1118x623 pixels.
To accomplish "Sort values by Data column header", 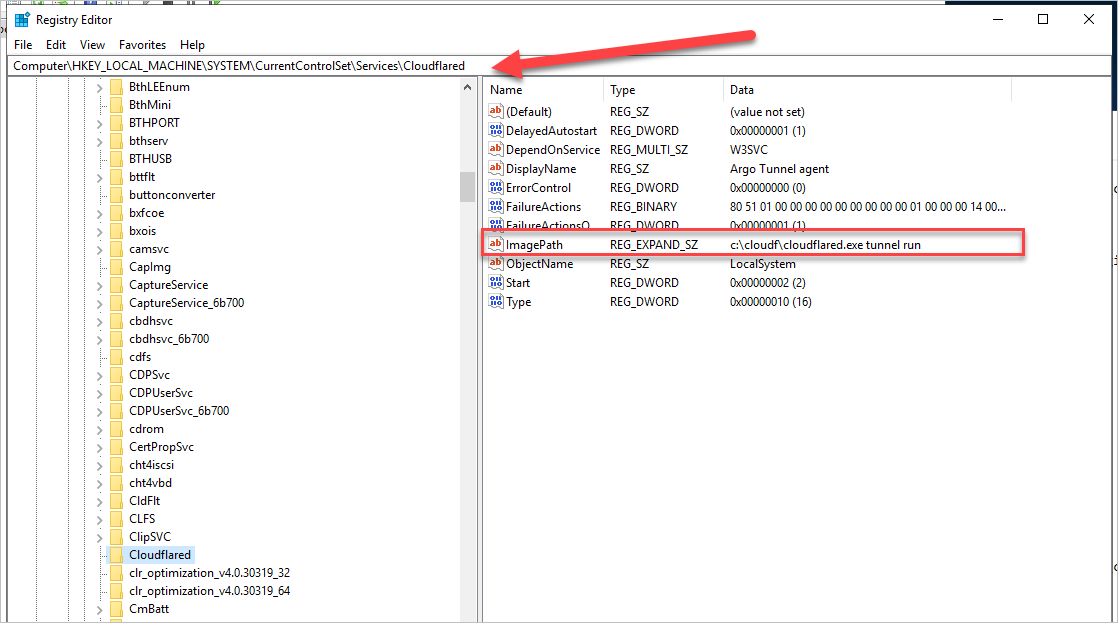I will 867,90.
